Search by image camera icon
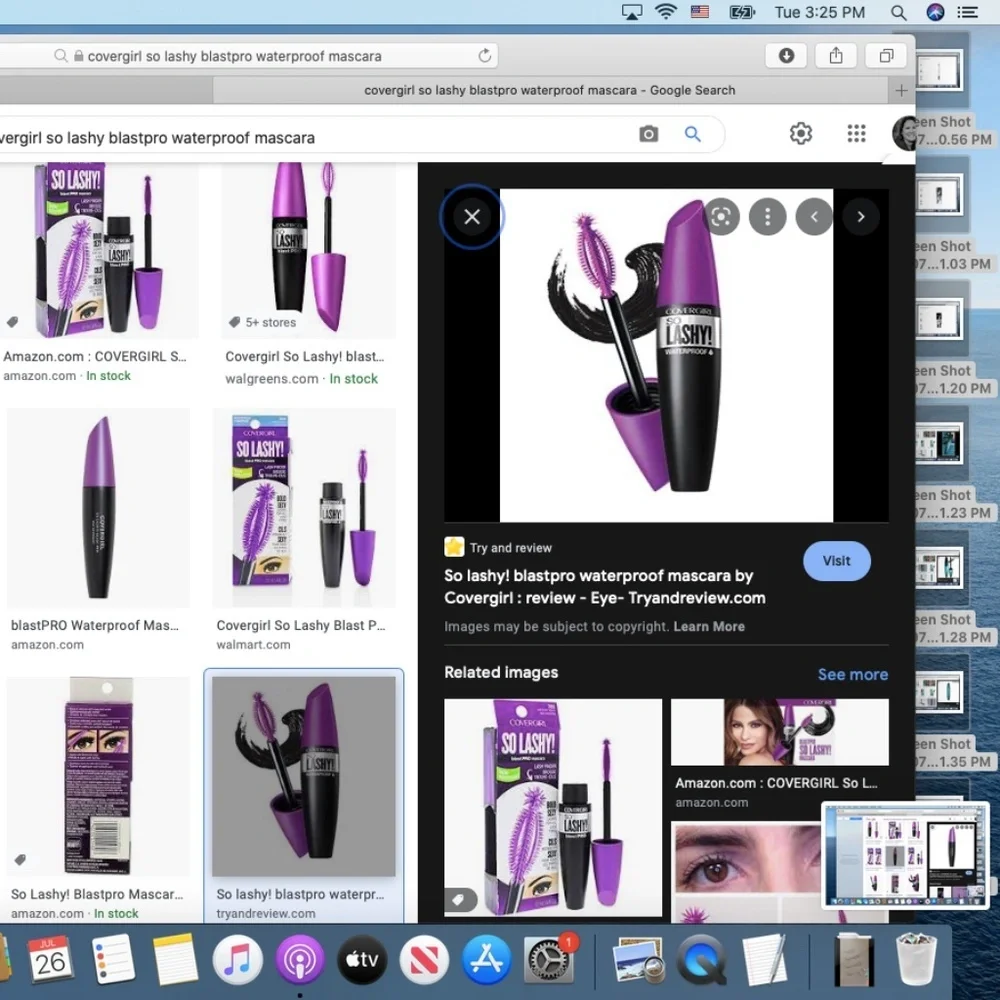 (649, 134)
